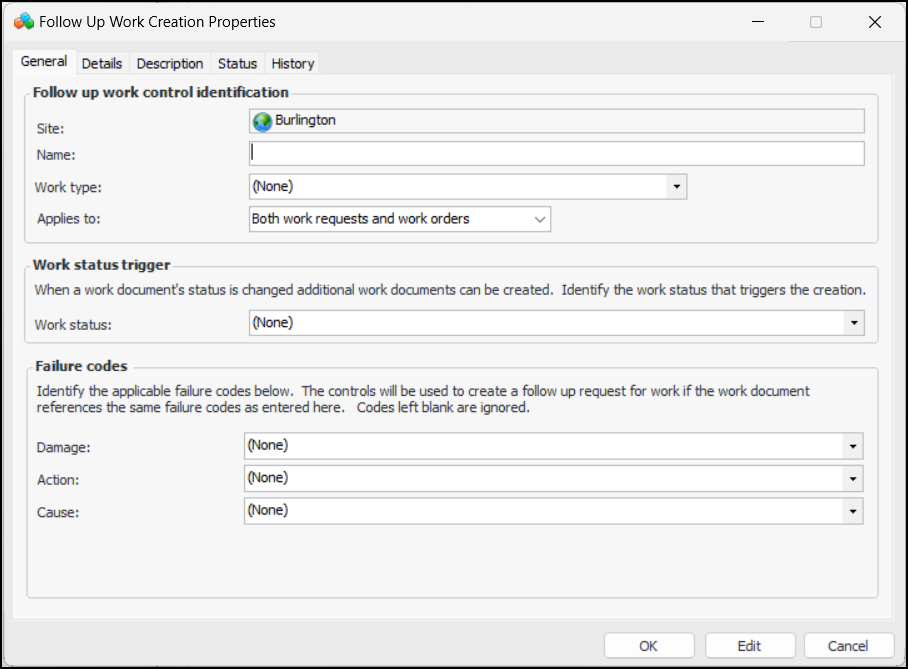
Task: Click the Site field showing Burlington
Action: (556, 121)
